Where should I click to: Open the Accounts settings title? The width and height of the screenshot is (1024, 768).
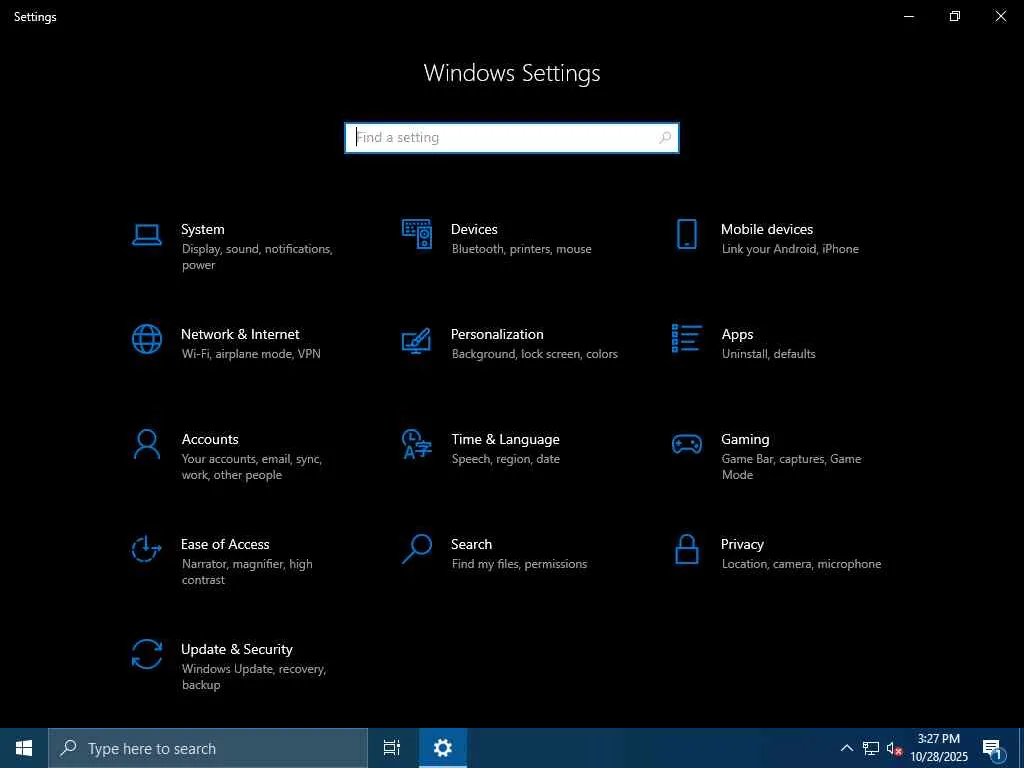pyautogui.click(x=210, y=440)
